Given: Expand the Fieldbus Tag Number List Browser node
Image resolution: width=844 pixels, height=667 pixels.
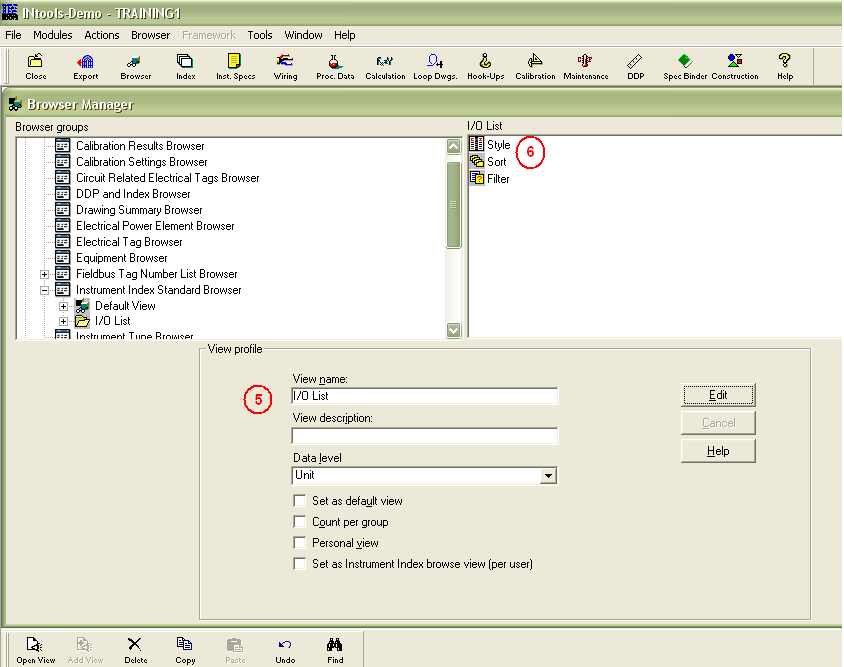Looking at the screenshot, I should pos(44,273).
